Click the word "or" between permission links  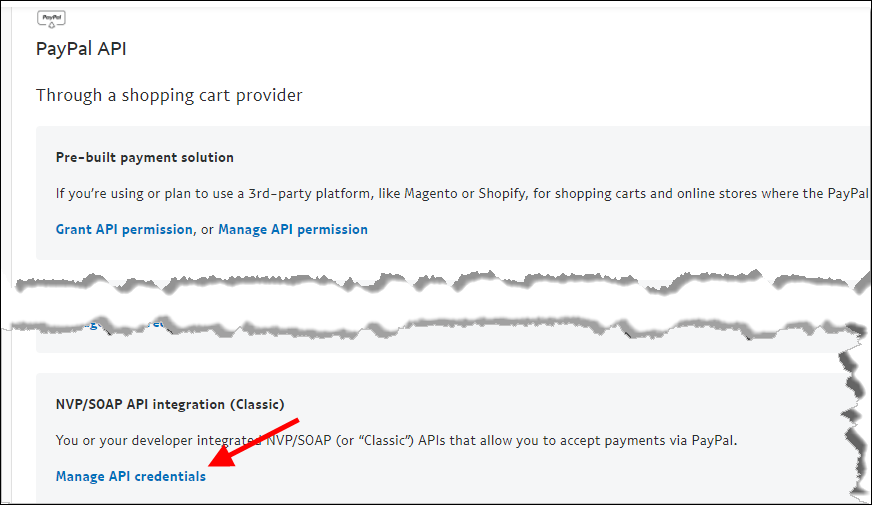tap(208, 229)
